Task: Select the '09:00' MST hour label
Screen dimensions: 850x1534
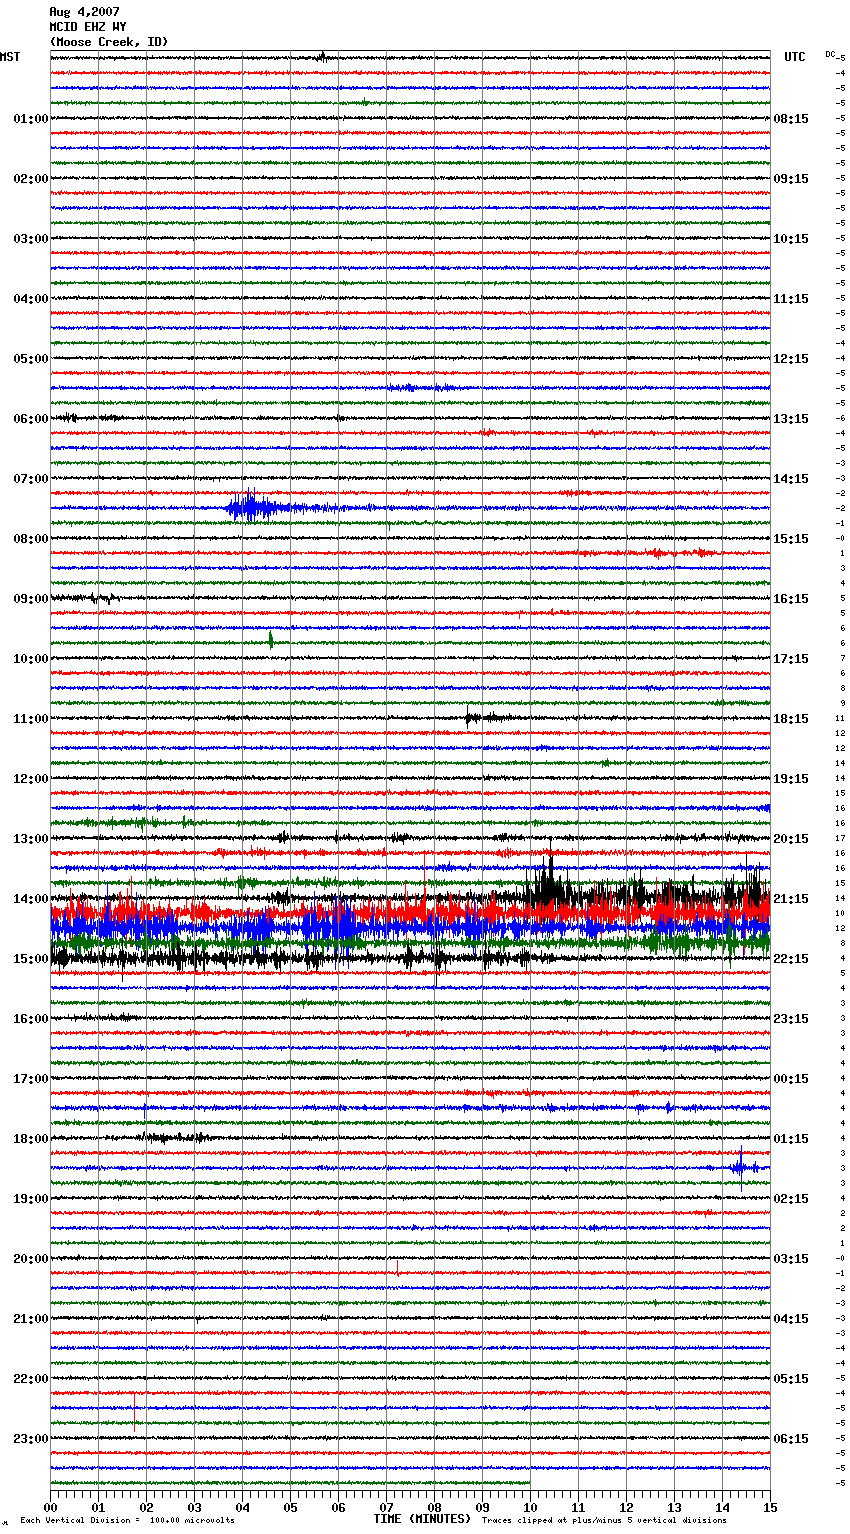Action: 30,599
